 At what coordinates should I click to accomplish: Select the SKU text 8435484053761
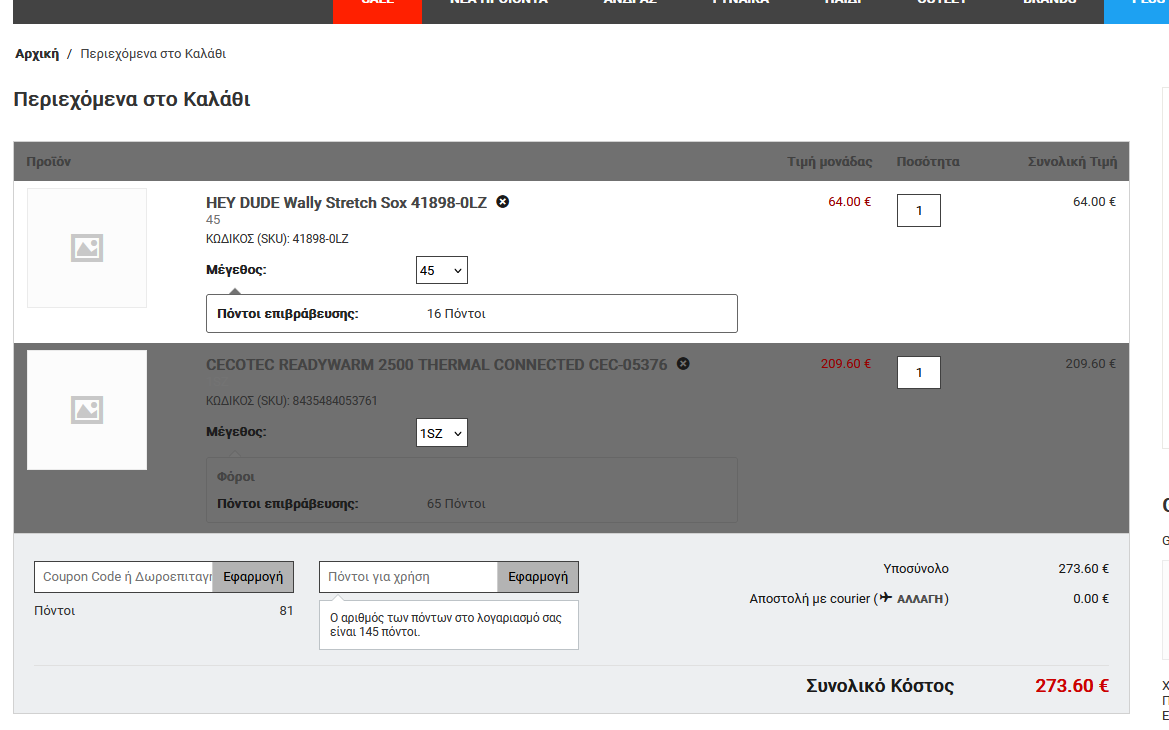click(x=335, y=400)
